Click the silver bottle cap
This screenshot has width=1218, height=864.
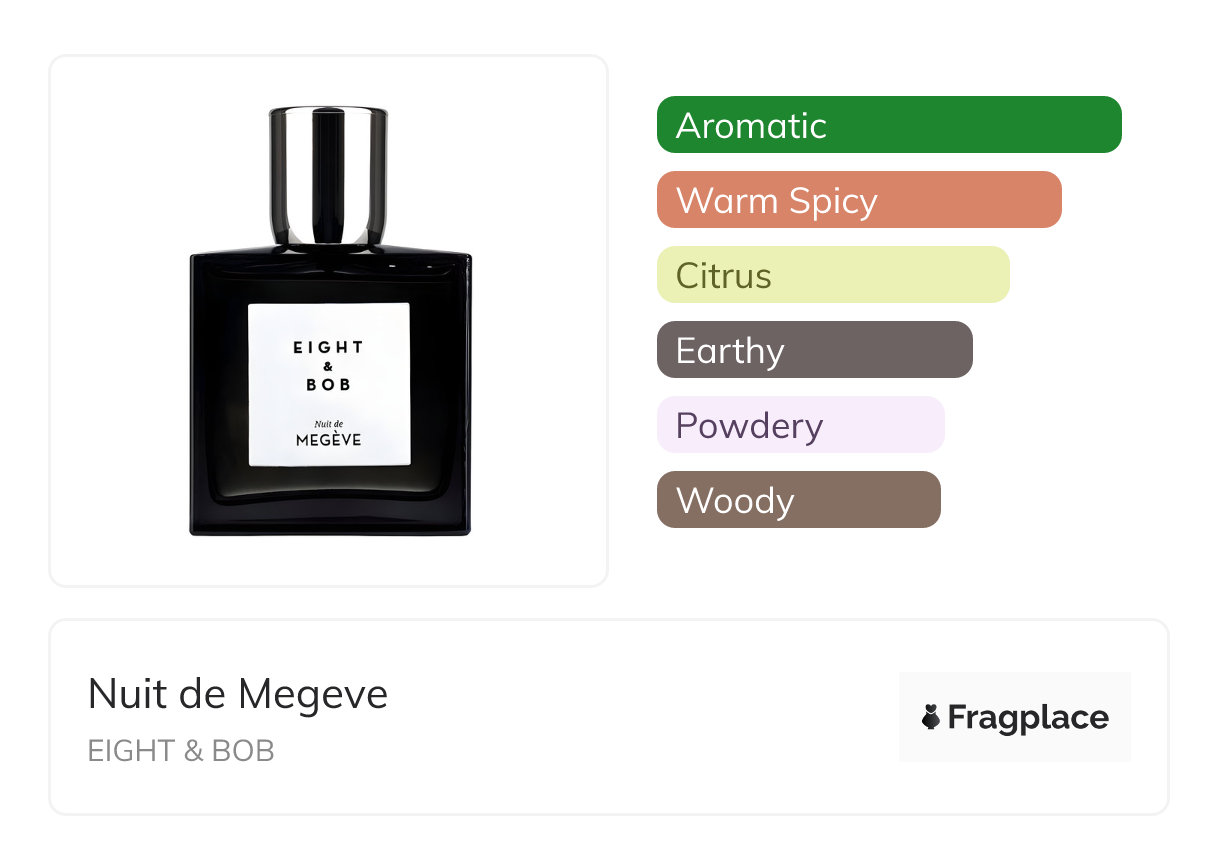pos(329,175)
